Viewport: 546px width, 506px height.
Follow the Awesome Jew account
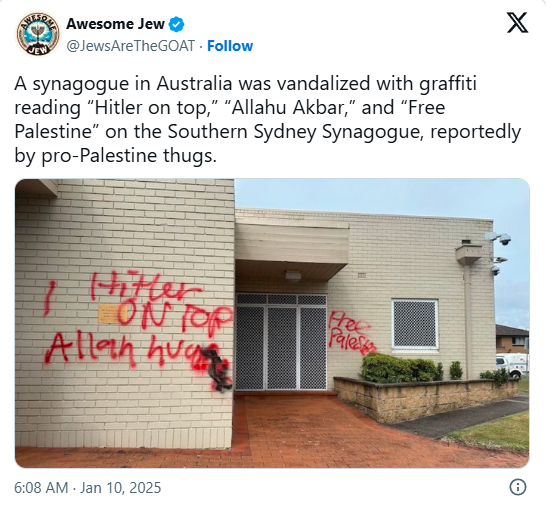[230, 46]
